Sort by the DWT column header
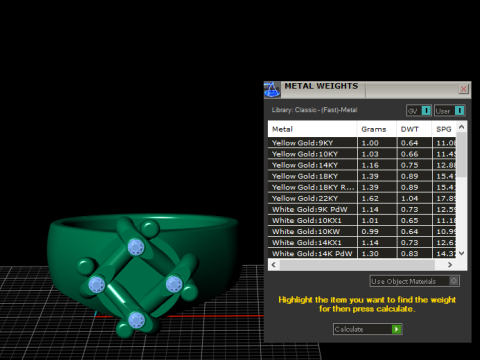 point(414,129)
